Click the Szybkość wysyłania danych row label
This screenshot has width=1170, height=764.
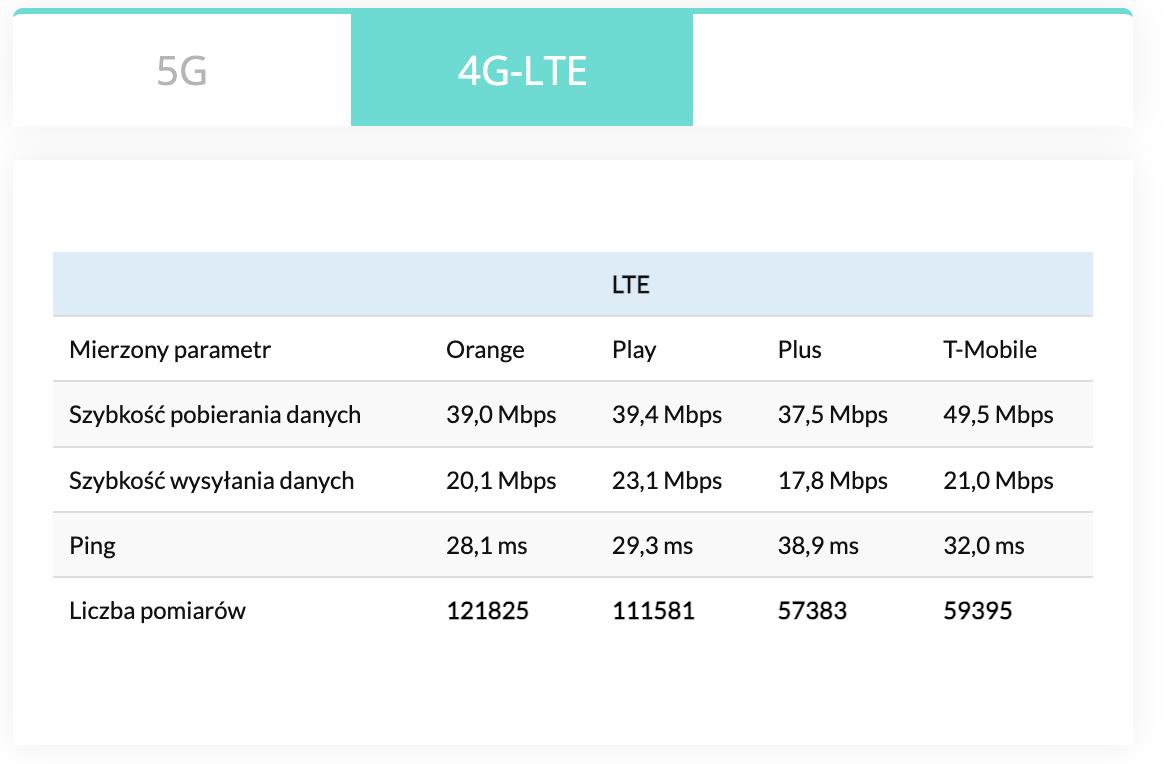pos(212,480)
